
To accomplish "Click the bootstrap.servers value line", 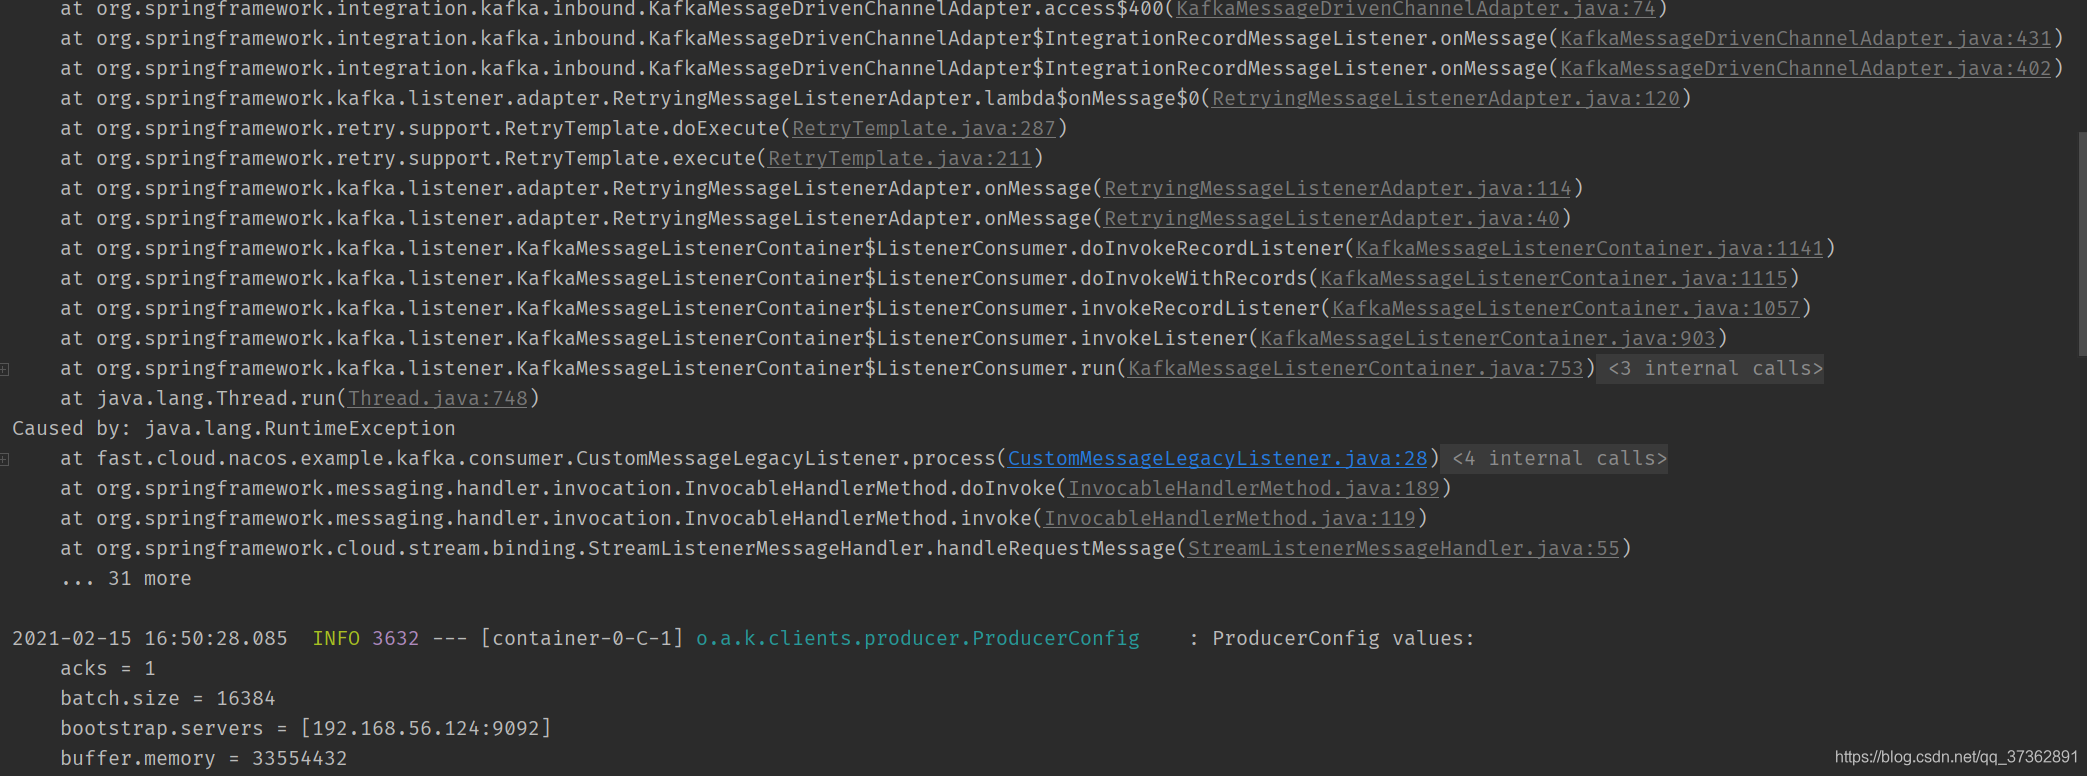I will (306, 729).
